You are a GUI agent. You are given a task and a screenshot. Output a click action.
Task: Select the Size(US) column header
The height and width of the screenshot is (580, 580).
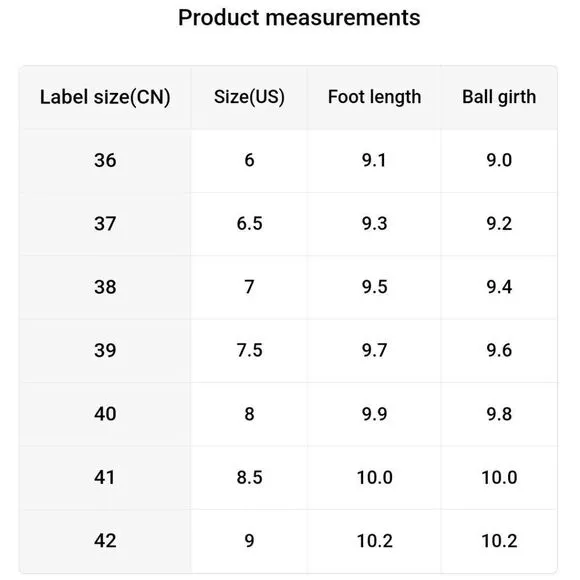[x=249, y=97]
